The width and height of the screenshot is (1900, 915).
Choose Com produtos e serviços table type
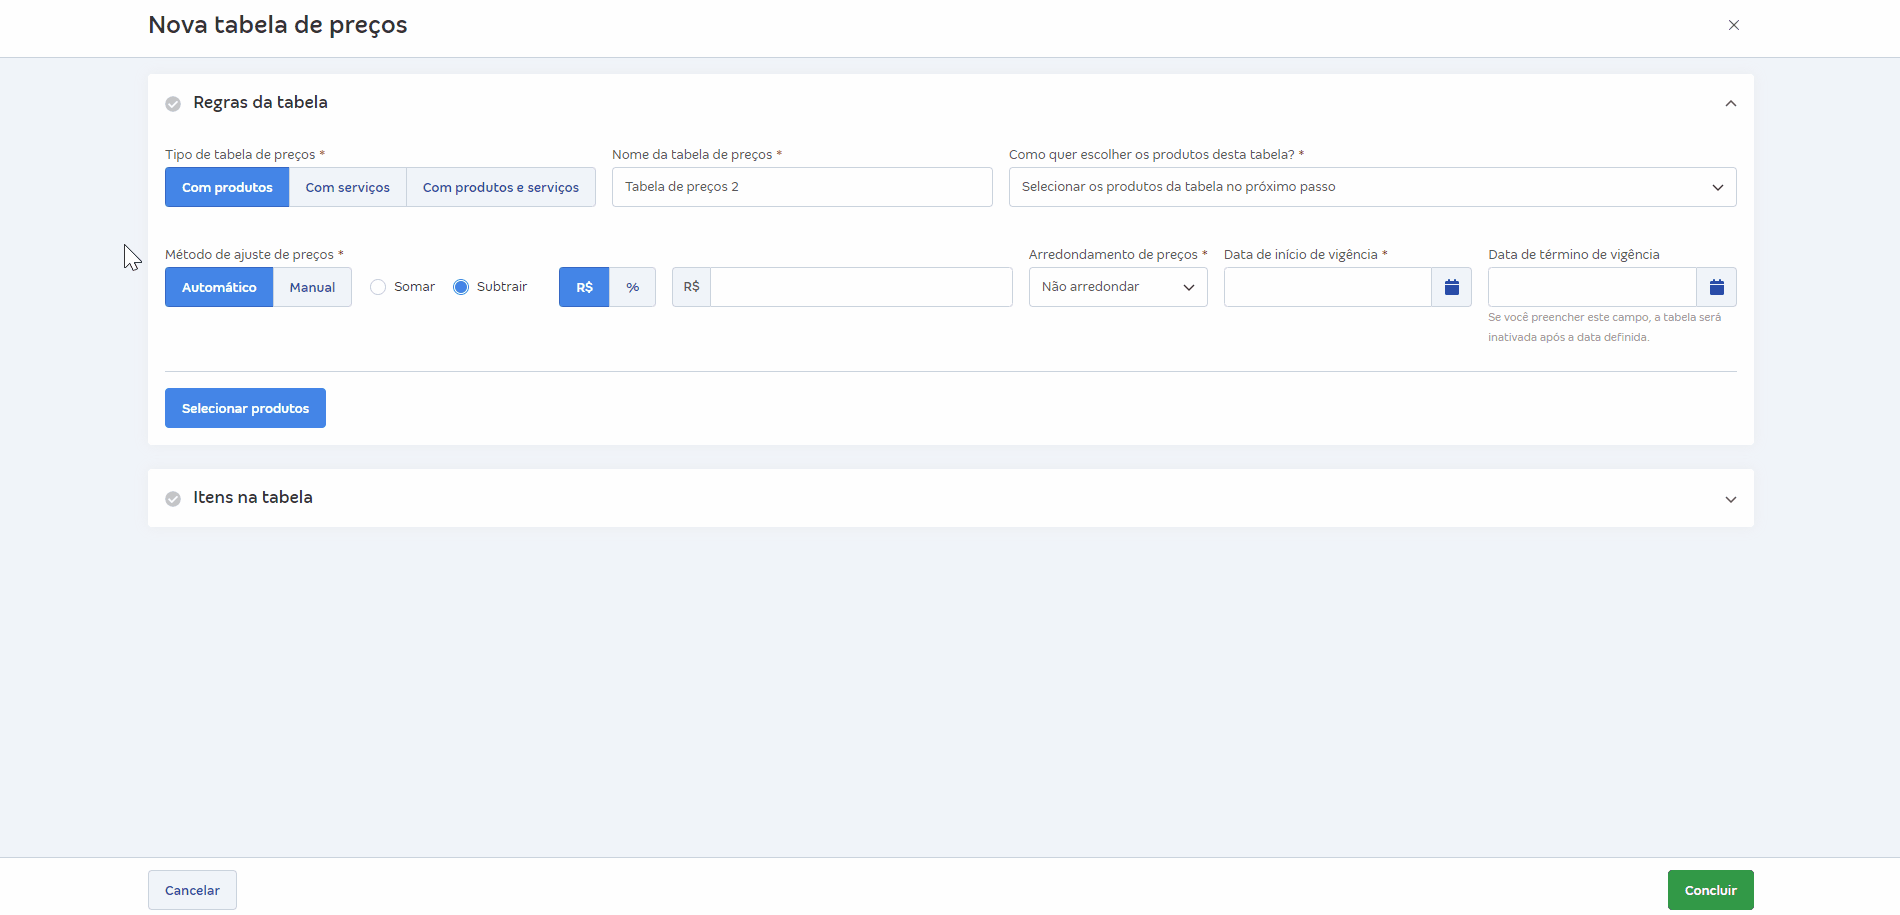point(501,187)
